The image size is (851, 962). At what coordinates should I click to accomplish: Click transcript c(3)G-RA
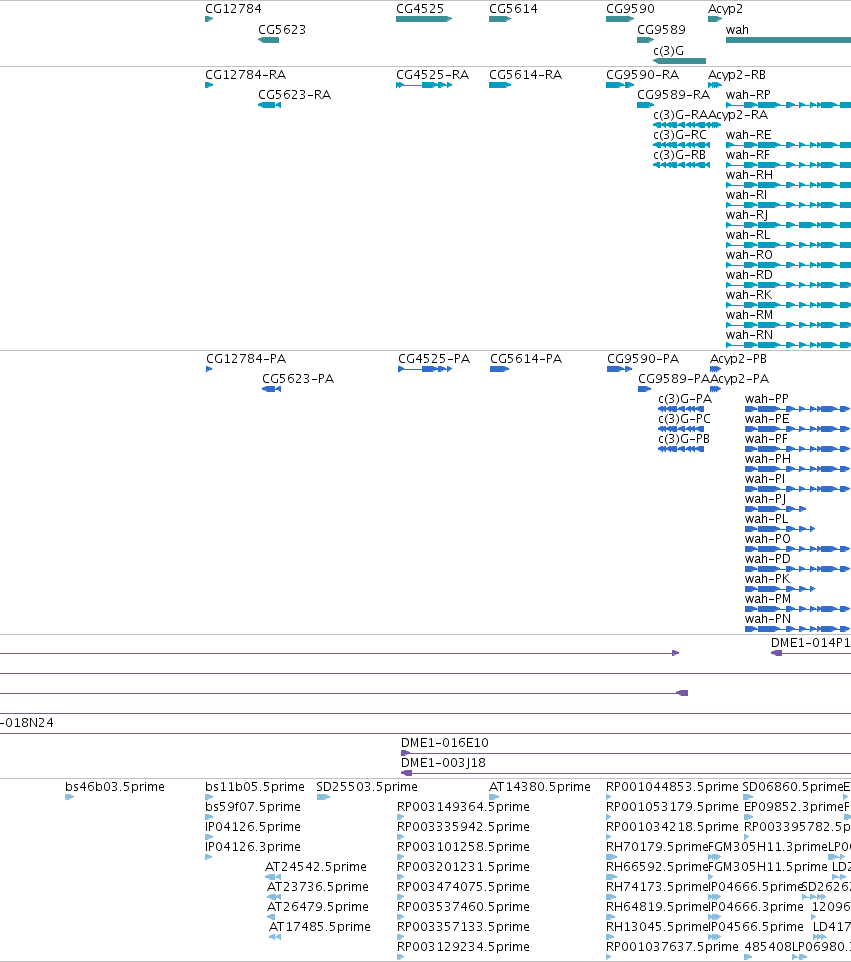[680, 115]
